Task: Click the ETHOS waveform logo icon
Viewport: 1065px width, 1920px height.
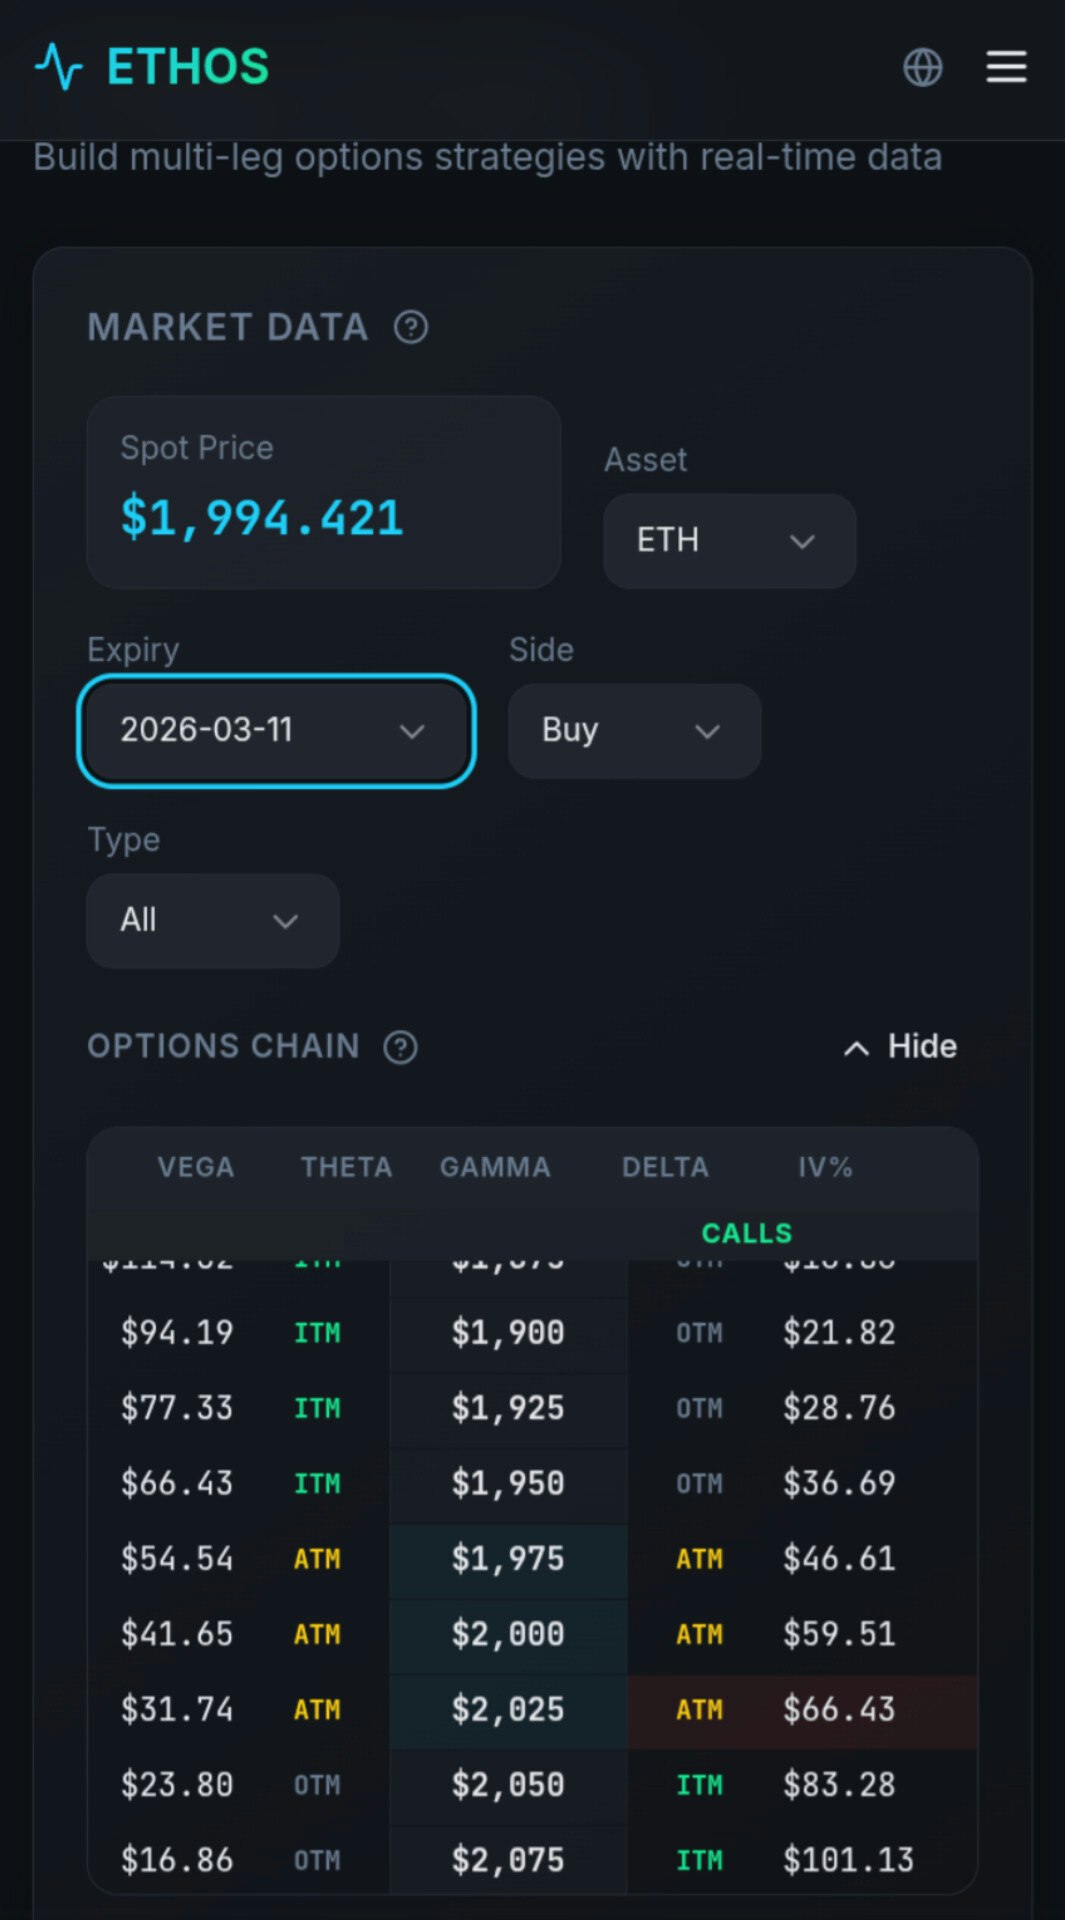Action: click(x=60, y=67)
